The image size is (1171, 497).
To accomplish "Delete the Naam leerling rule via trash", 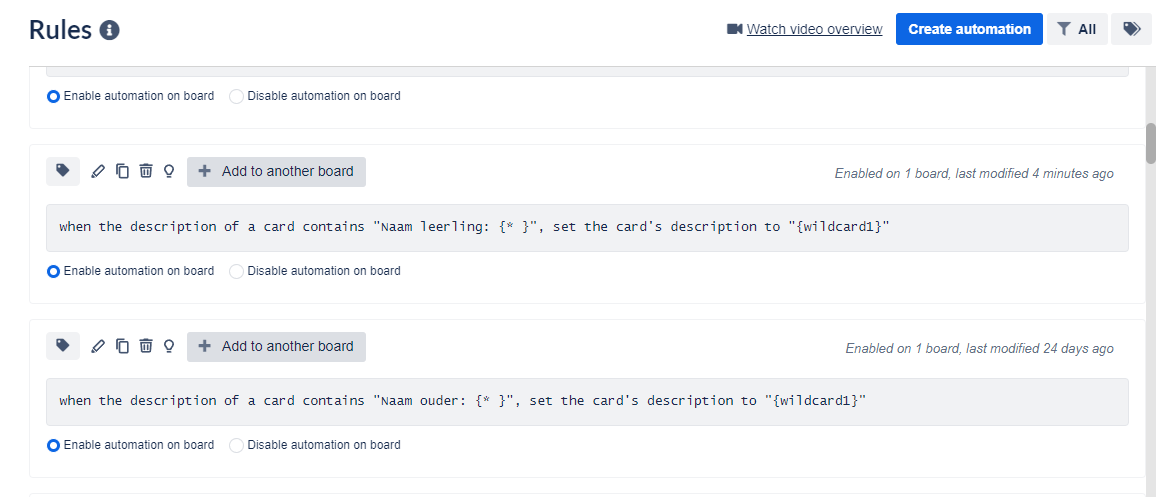I will tap(146, 171).
